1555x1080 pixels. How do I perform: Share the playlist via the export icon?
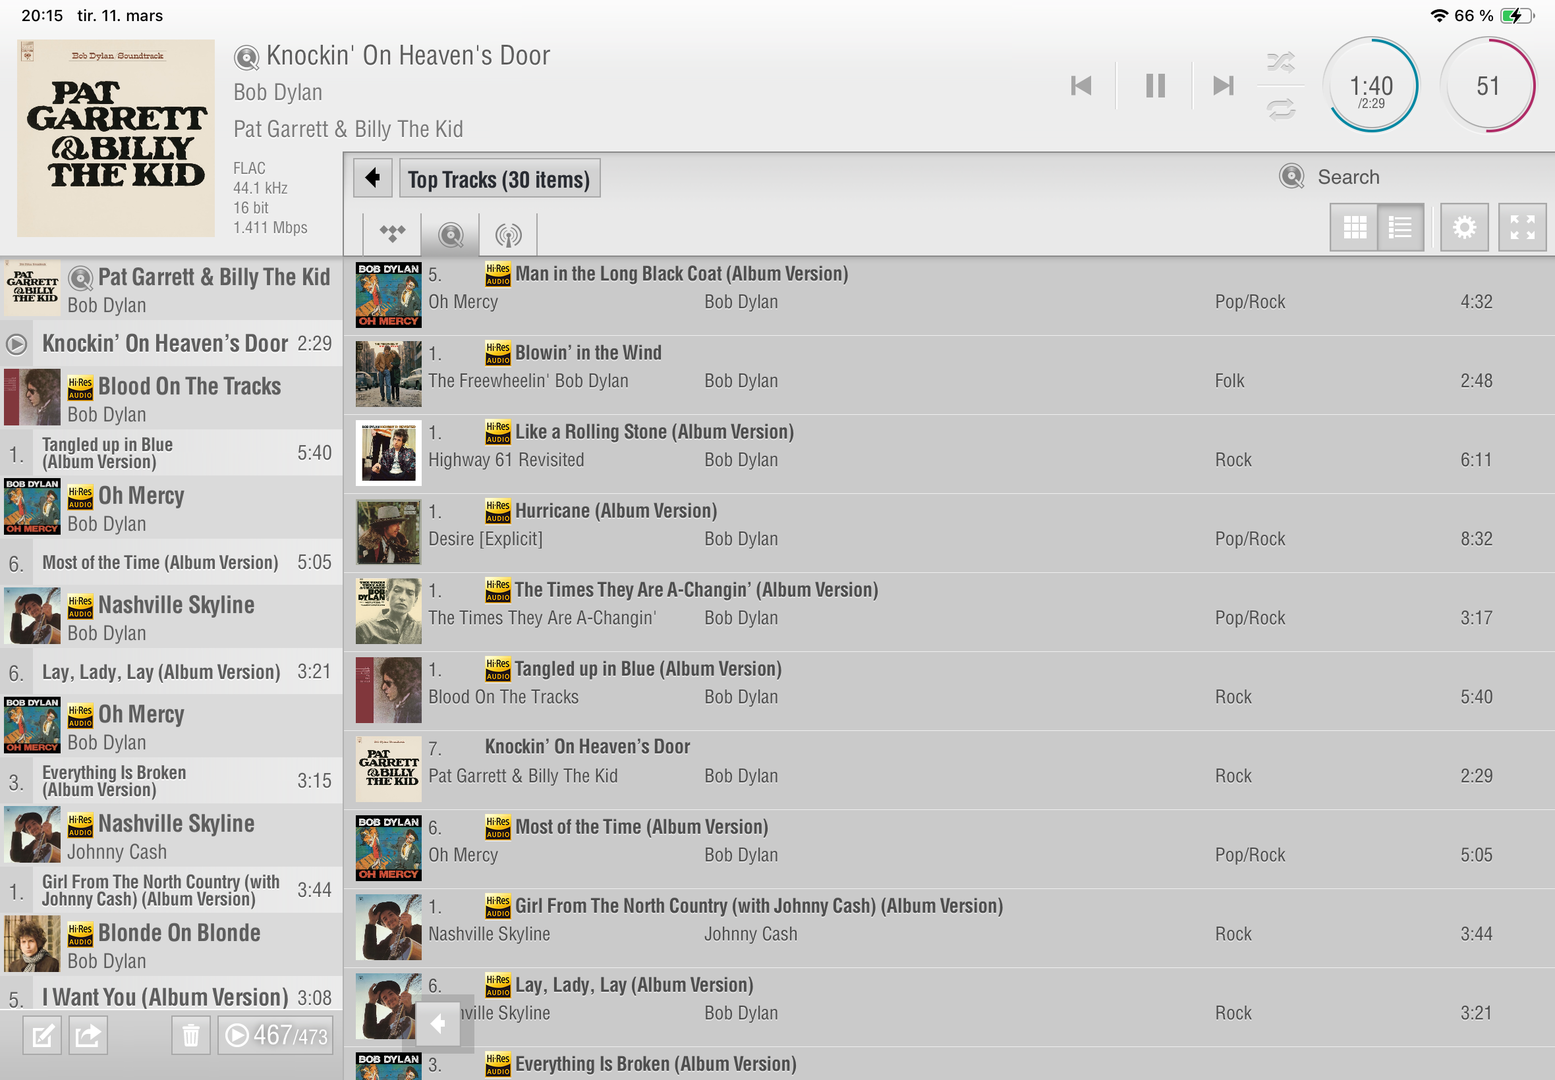click(88, 1036)
